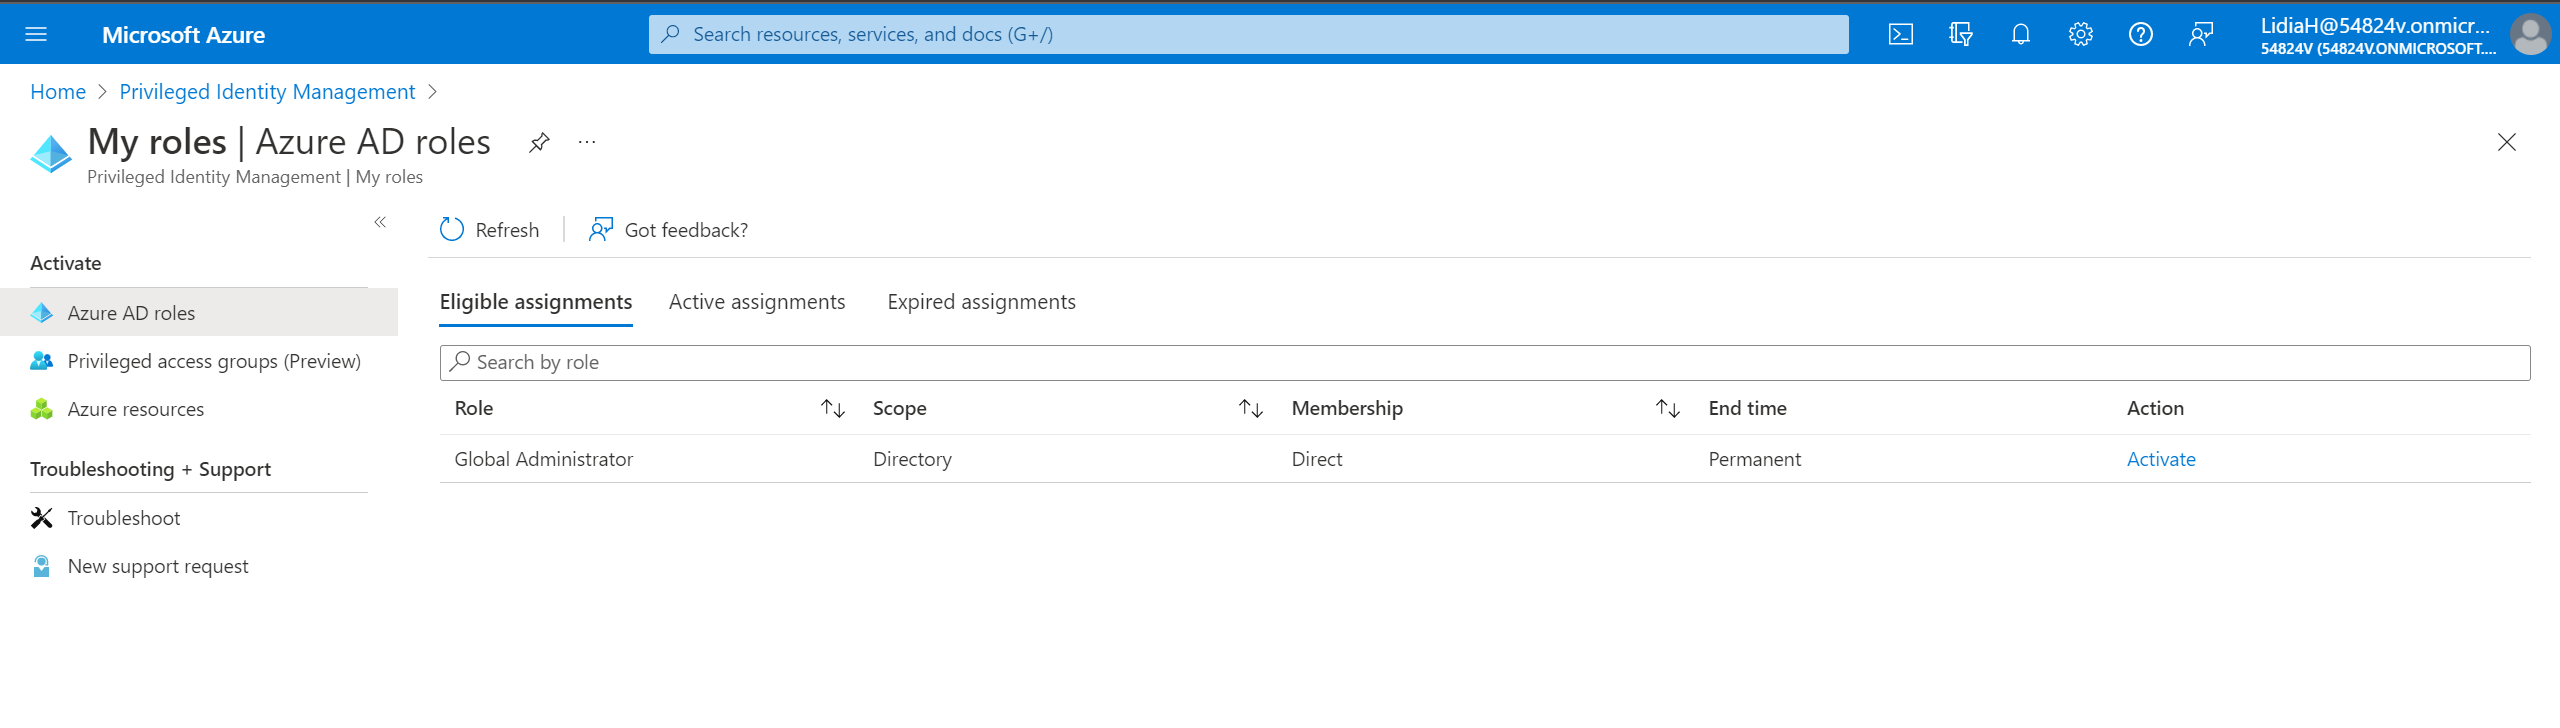Click the top bar feedback icon
The height and width of the screenshot is (728, 2560).
pos(2200,34)
